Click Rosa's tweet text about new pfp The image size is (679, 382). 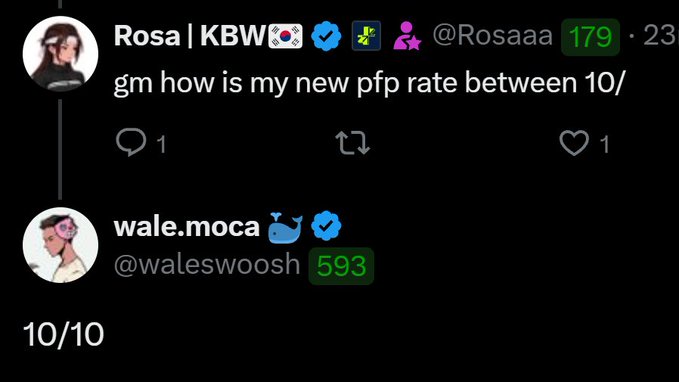[x=368, y=83]
